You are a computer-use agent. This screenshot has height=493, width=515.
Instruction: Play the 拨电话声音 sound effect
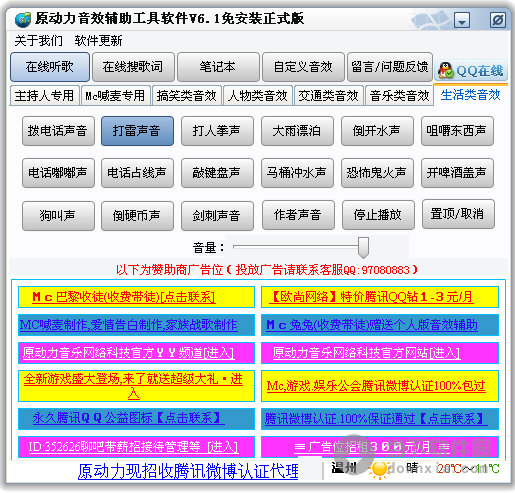(58, 131)
